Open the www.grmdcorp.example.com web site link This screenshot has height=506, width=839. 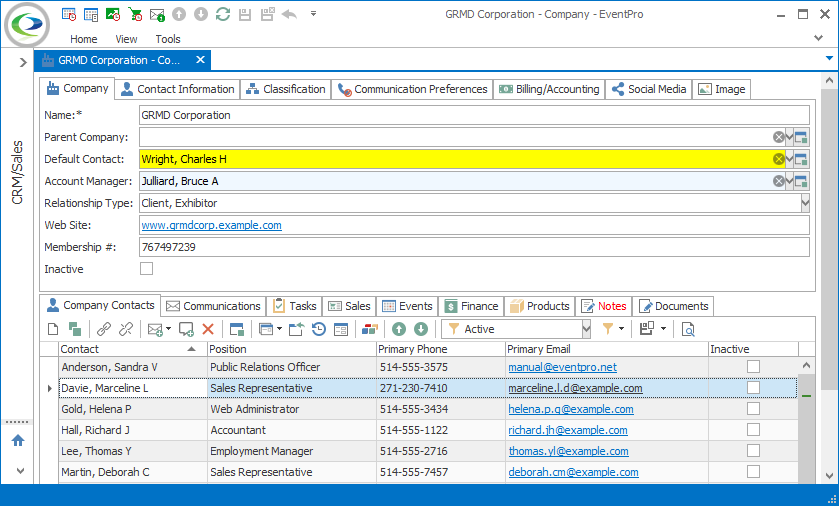[211, 225]
